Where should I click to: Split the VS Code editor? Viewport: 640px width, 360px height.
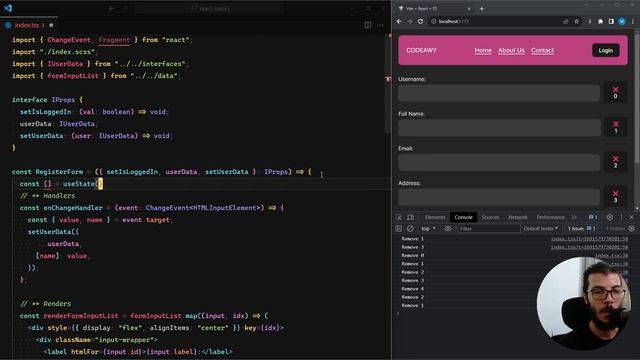[x=368, y=25]
